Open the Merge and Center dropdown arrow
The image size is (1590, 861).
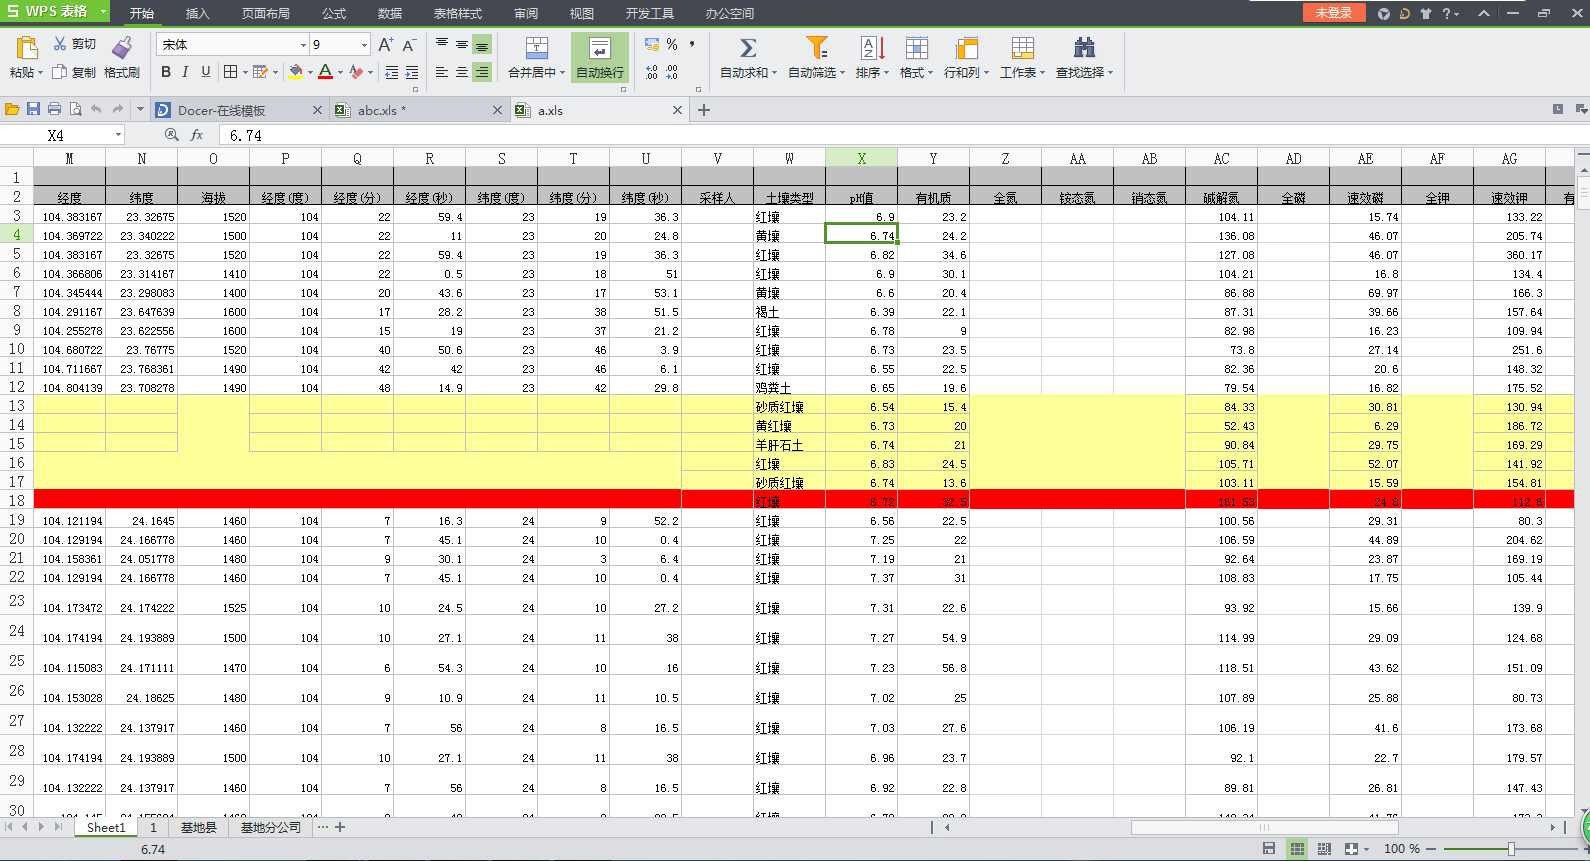coord(562,72)
